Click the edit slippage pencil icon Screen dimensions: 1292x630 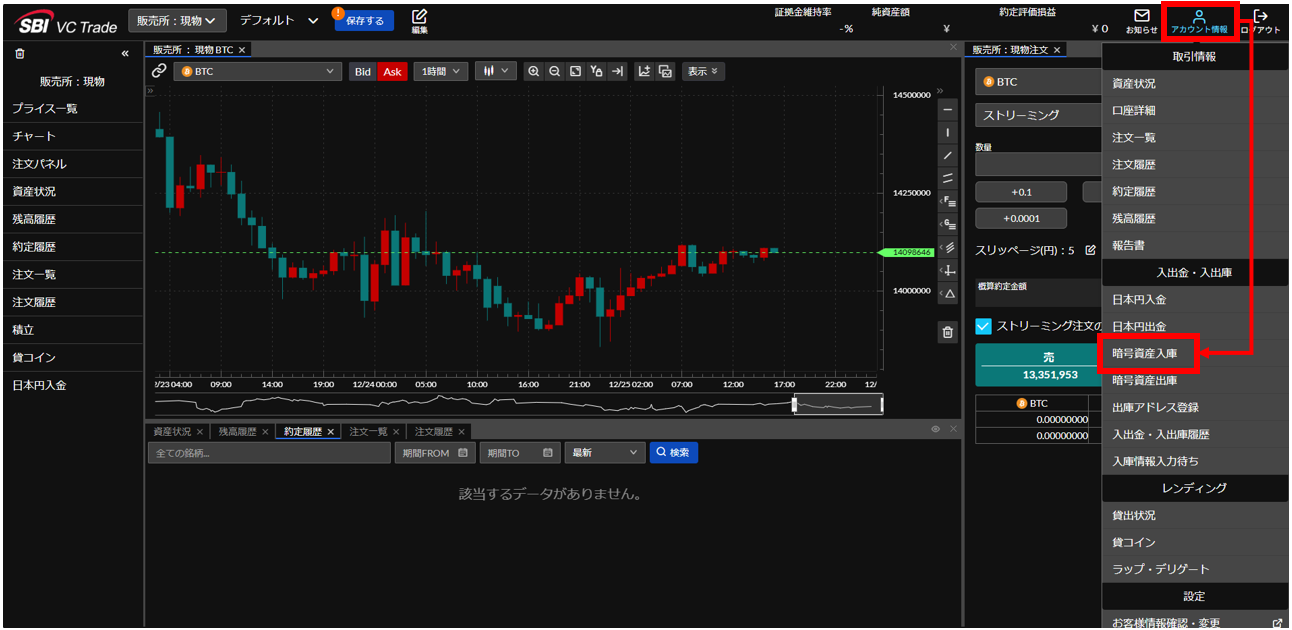coord(1091,250)
